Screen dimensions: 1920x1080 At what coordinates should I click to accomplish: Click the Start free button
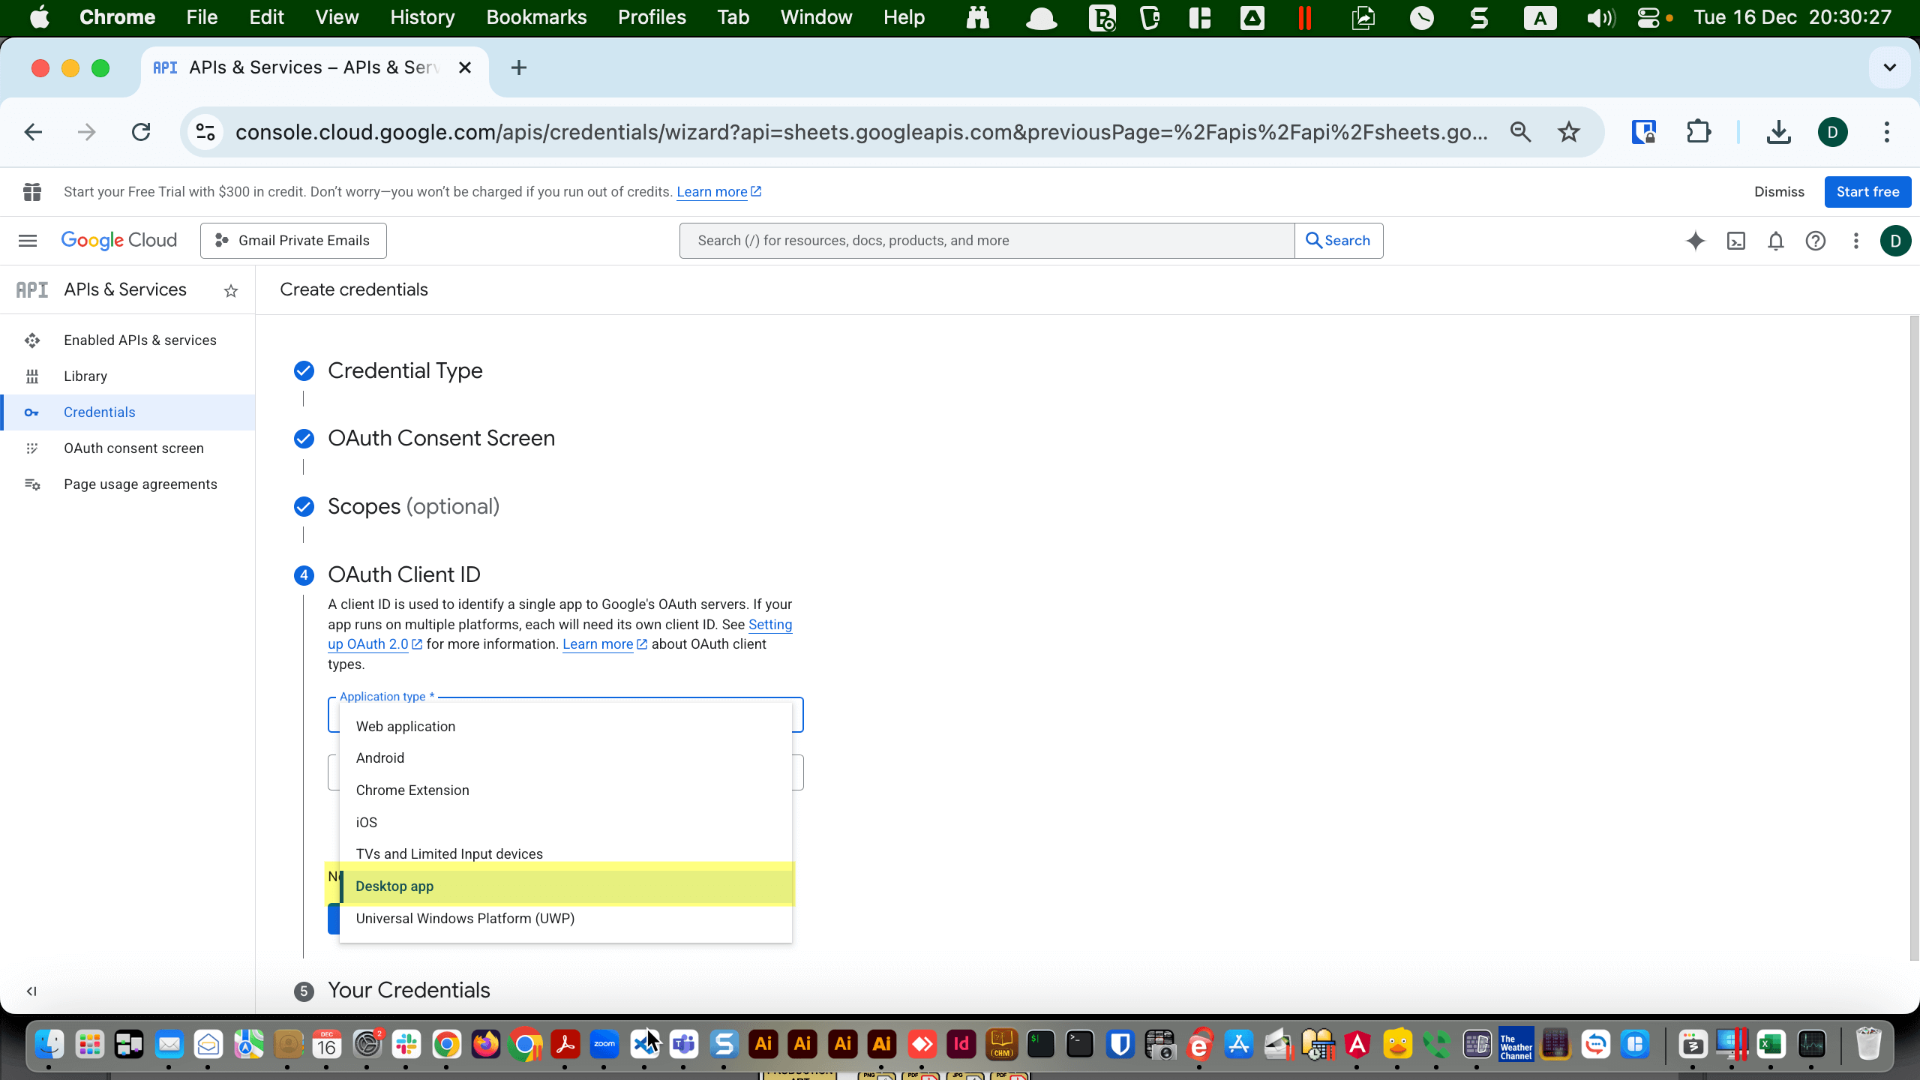[1866, 191]
